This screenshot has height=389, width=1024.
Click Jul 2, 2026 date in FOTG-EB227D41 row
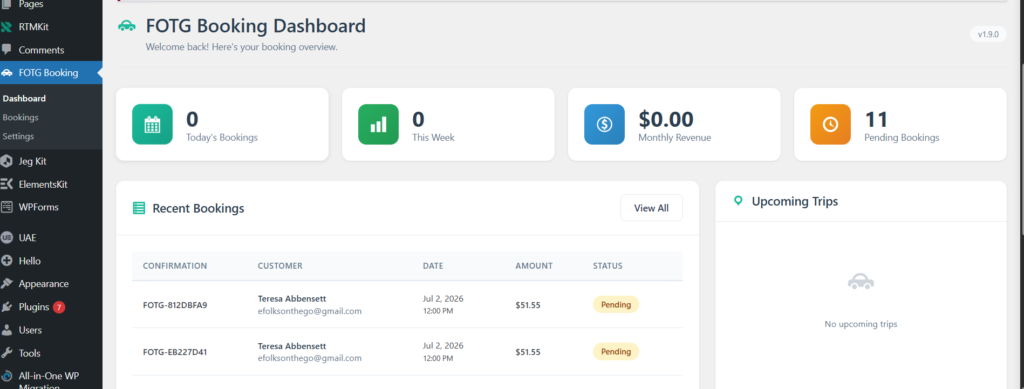(x=443, y=345)
